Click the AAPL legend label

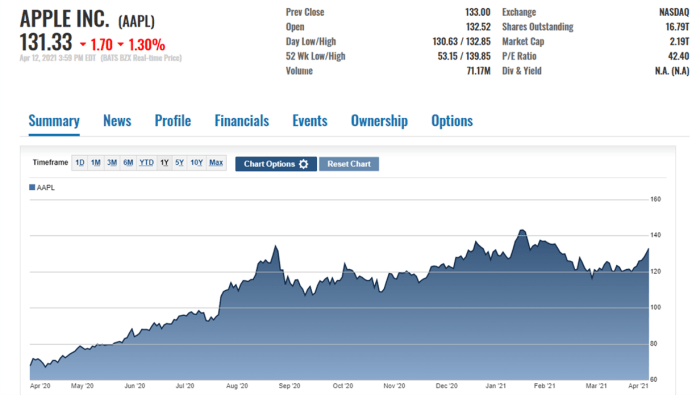pos(46,187)
